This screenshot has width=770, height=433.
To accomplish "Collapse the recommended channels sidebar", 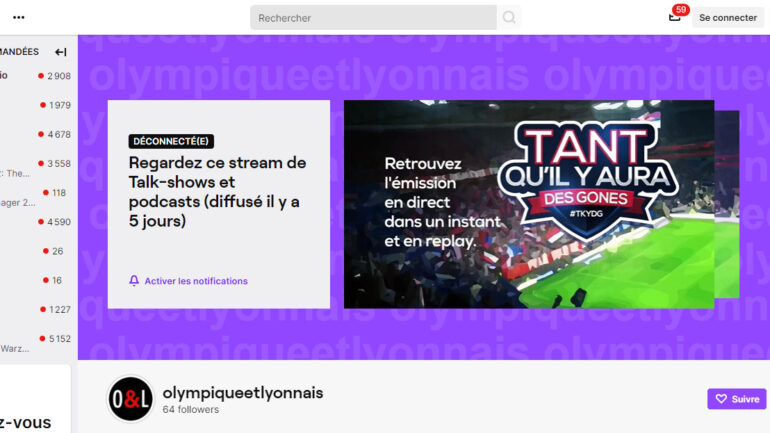I will pyautogui.click(x=61, y=52).
